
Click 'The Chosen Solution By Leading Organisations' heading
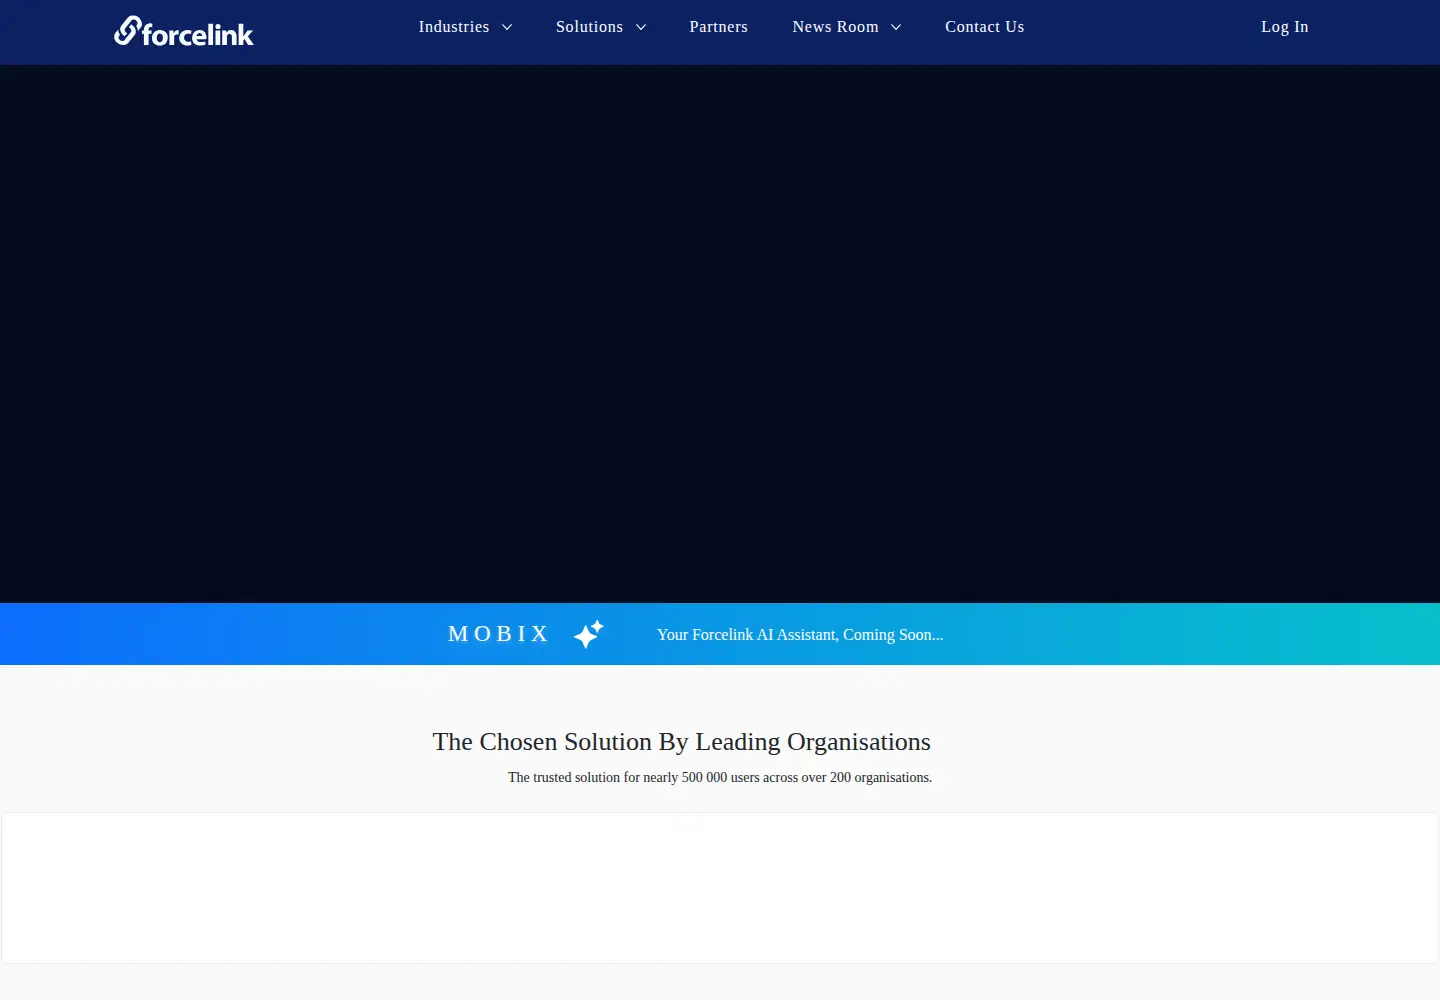pos(681,742)
